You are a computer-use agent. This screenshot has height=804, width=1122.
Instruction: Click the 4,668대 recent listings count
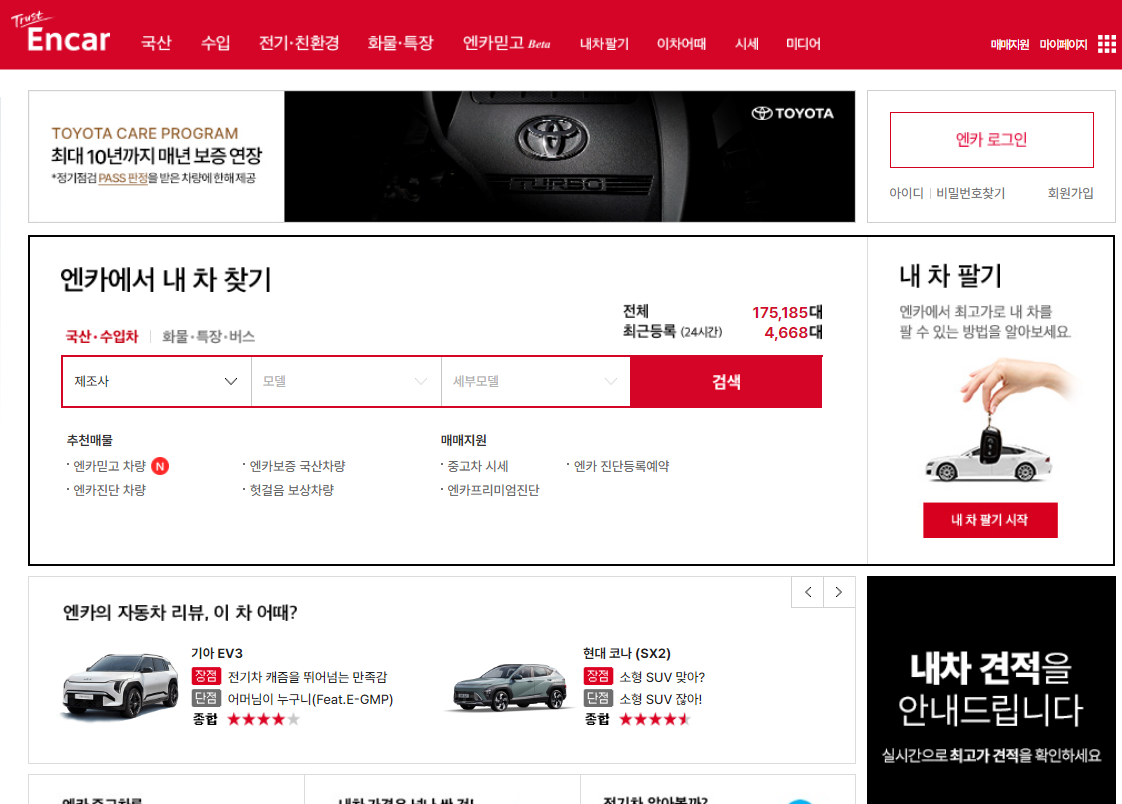click(x=793, y=333)
